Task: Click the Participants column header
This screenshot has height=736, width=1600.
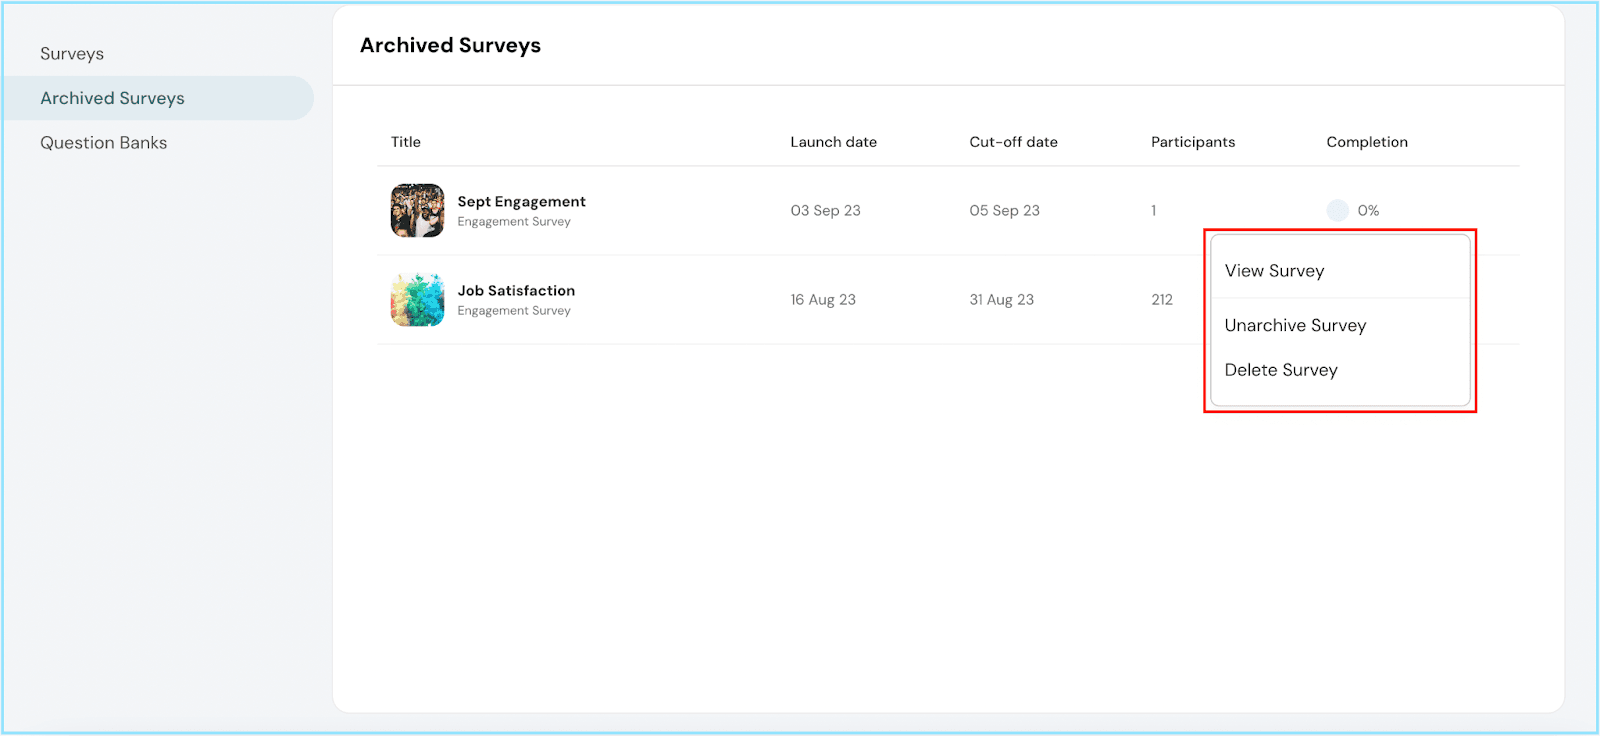Action: [1193, 142]
